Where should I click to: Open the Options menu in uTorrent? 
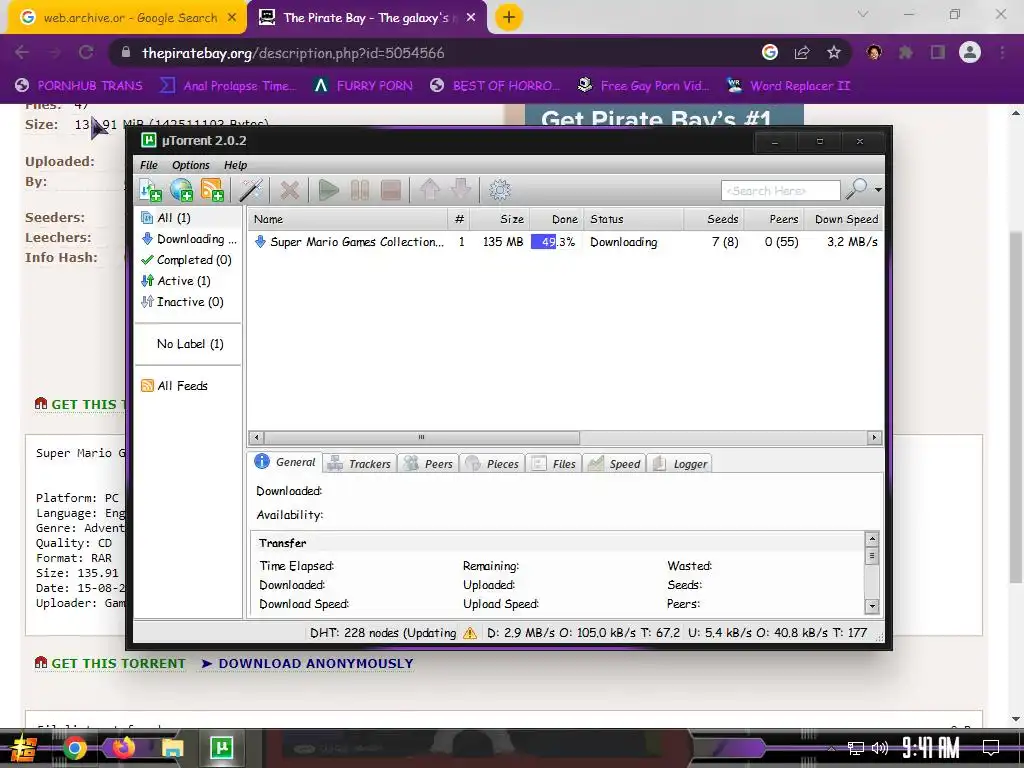point(191,165)
